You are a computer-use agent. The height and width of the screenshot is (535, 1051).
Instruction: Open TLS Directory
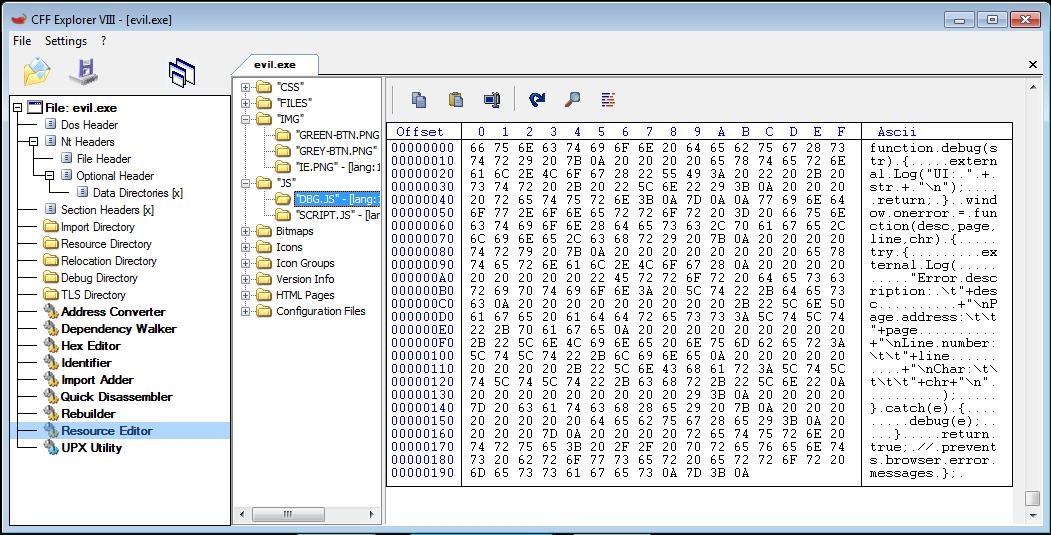click(x=93, y=295)
